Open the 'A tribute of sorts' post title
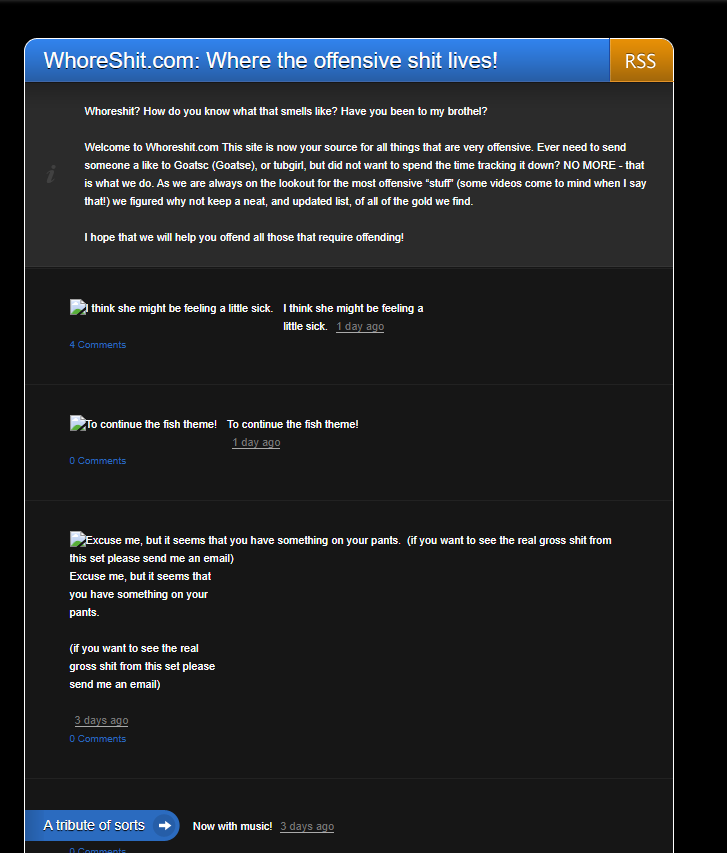This screenshot has height=853, width=727. click(x=94, y=825)
